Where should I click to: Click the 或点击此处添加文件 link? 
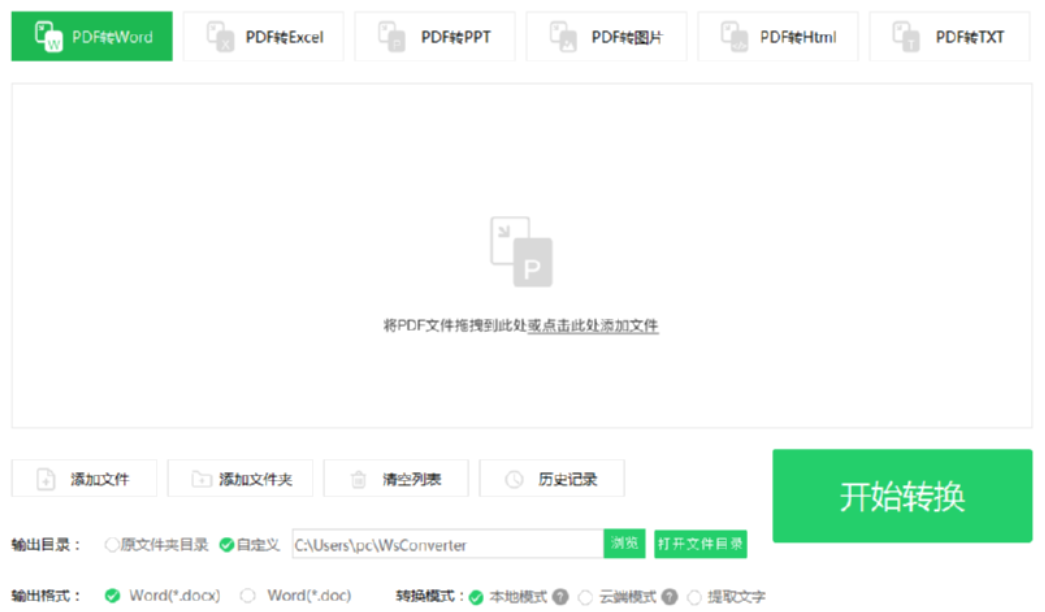[x=593, y=326]
